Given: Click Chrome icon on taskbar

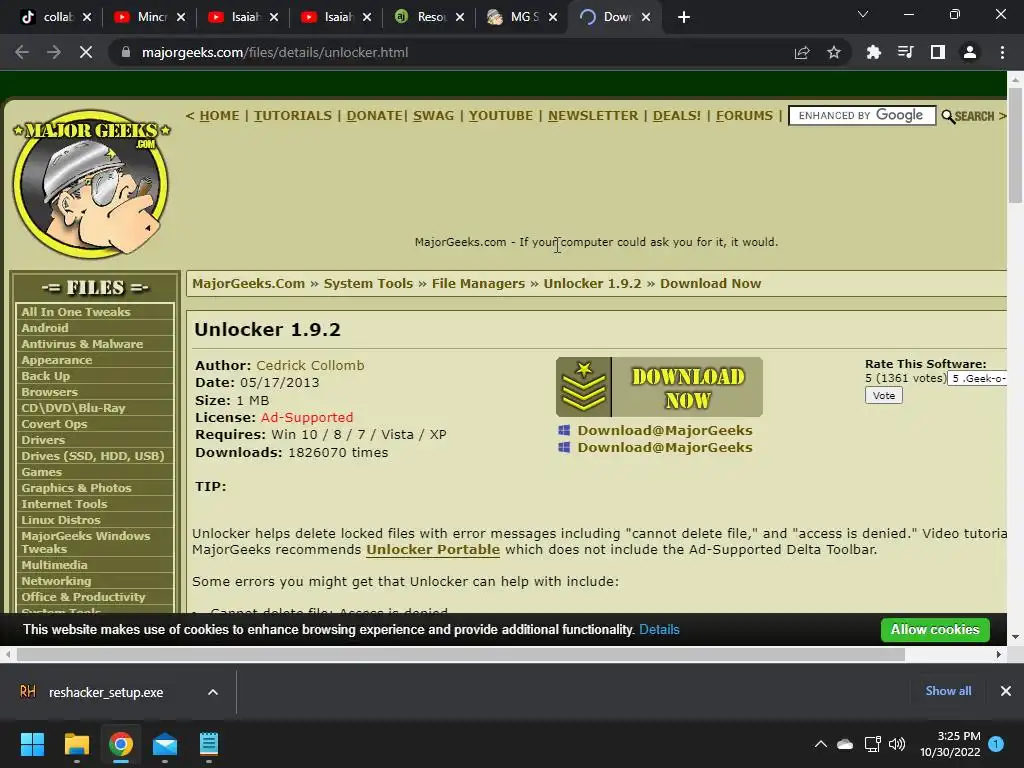Looking at the screenshot, I should click(x=121, y=744).
